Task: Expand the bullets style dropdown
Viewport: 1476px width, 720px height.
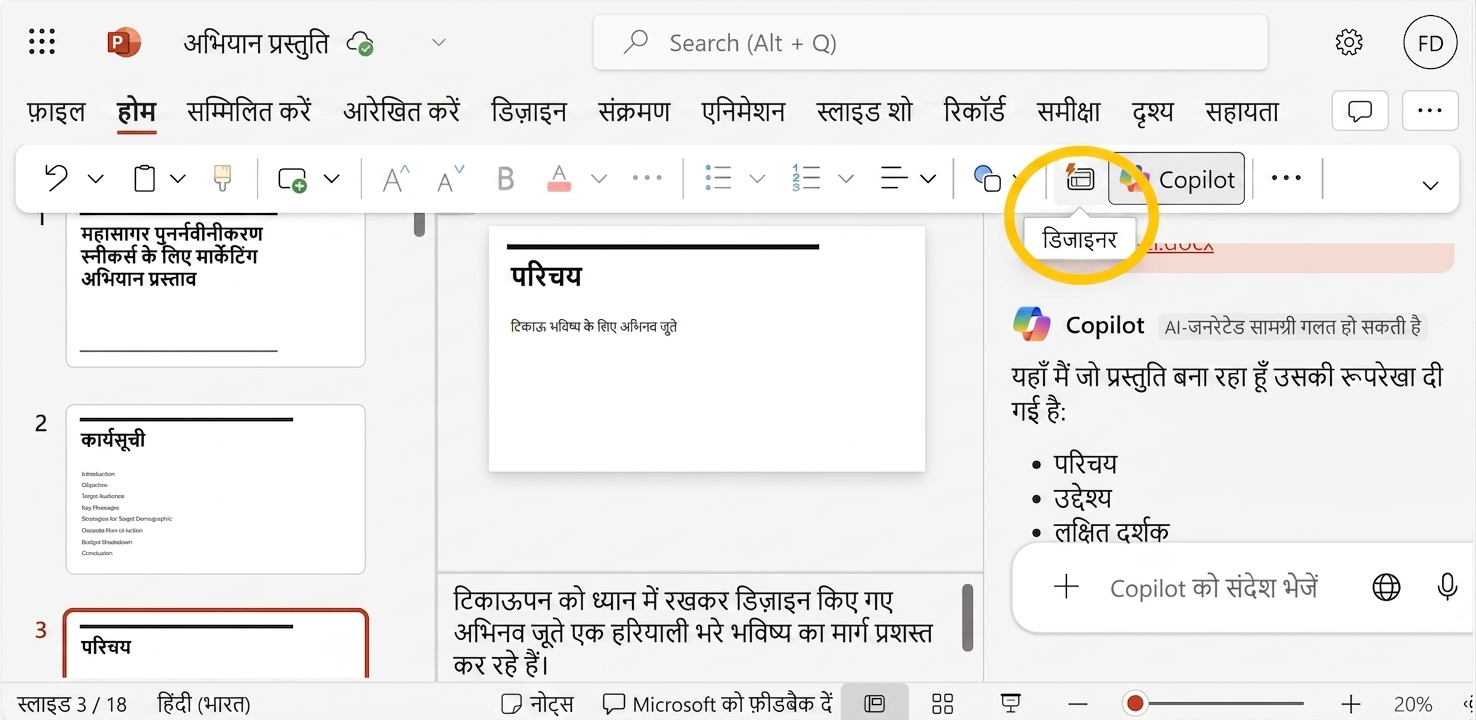Action: [757, 179]
